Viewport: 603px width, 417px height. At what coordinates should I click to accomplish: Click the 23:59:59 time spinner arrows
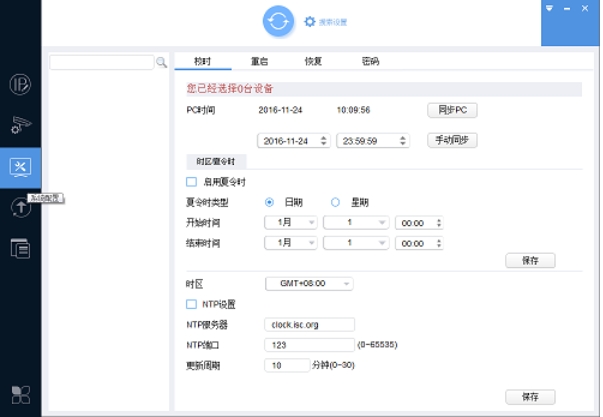[403, 141]
